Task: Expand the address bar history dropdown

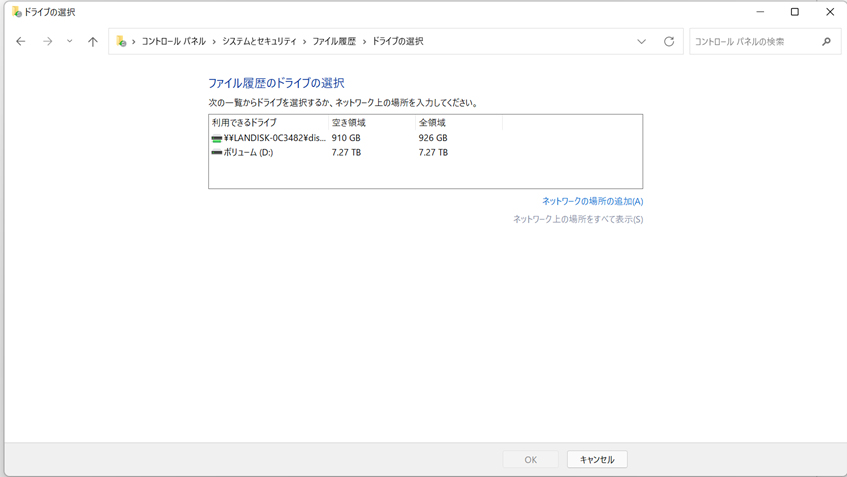Action: tap(641, 42)
